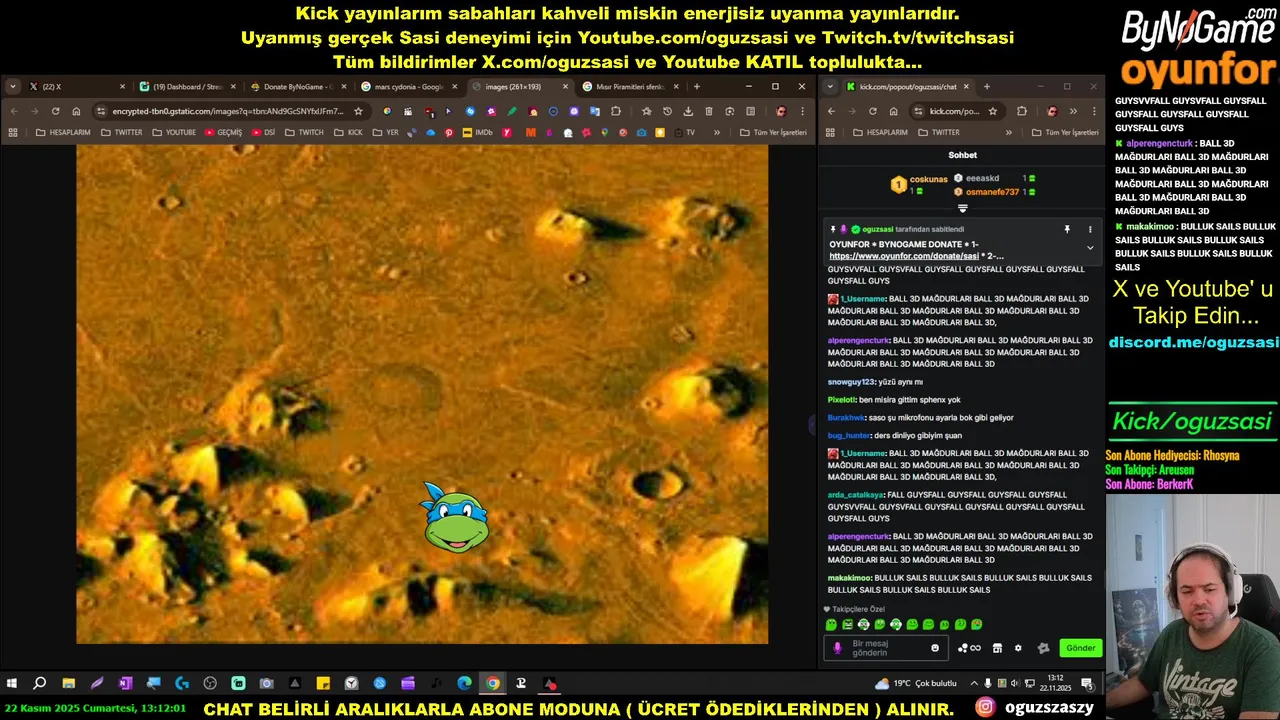Unpin the pinned oguzsasi chat message
The height and width of the screenshot is (720, 1280).
point(1067,229)
